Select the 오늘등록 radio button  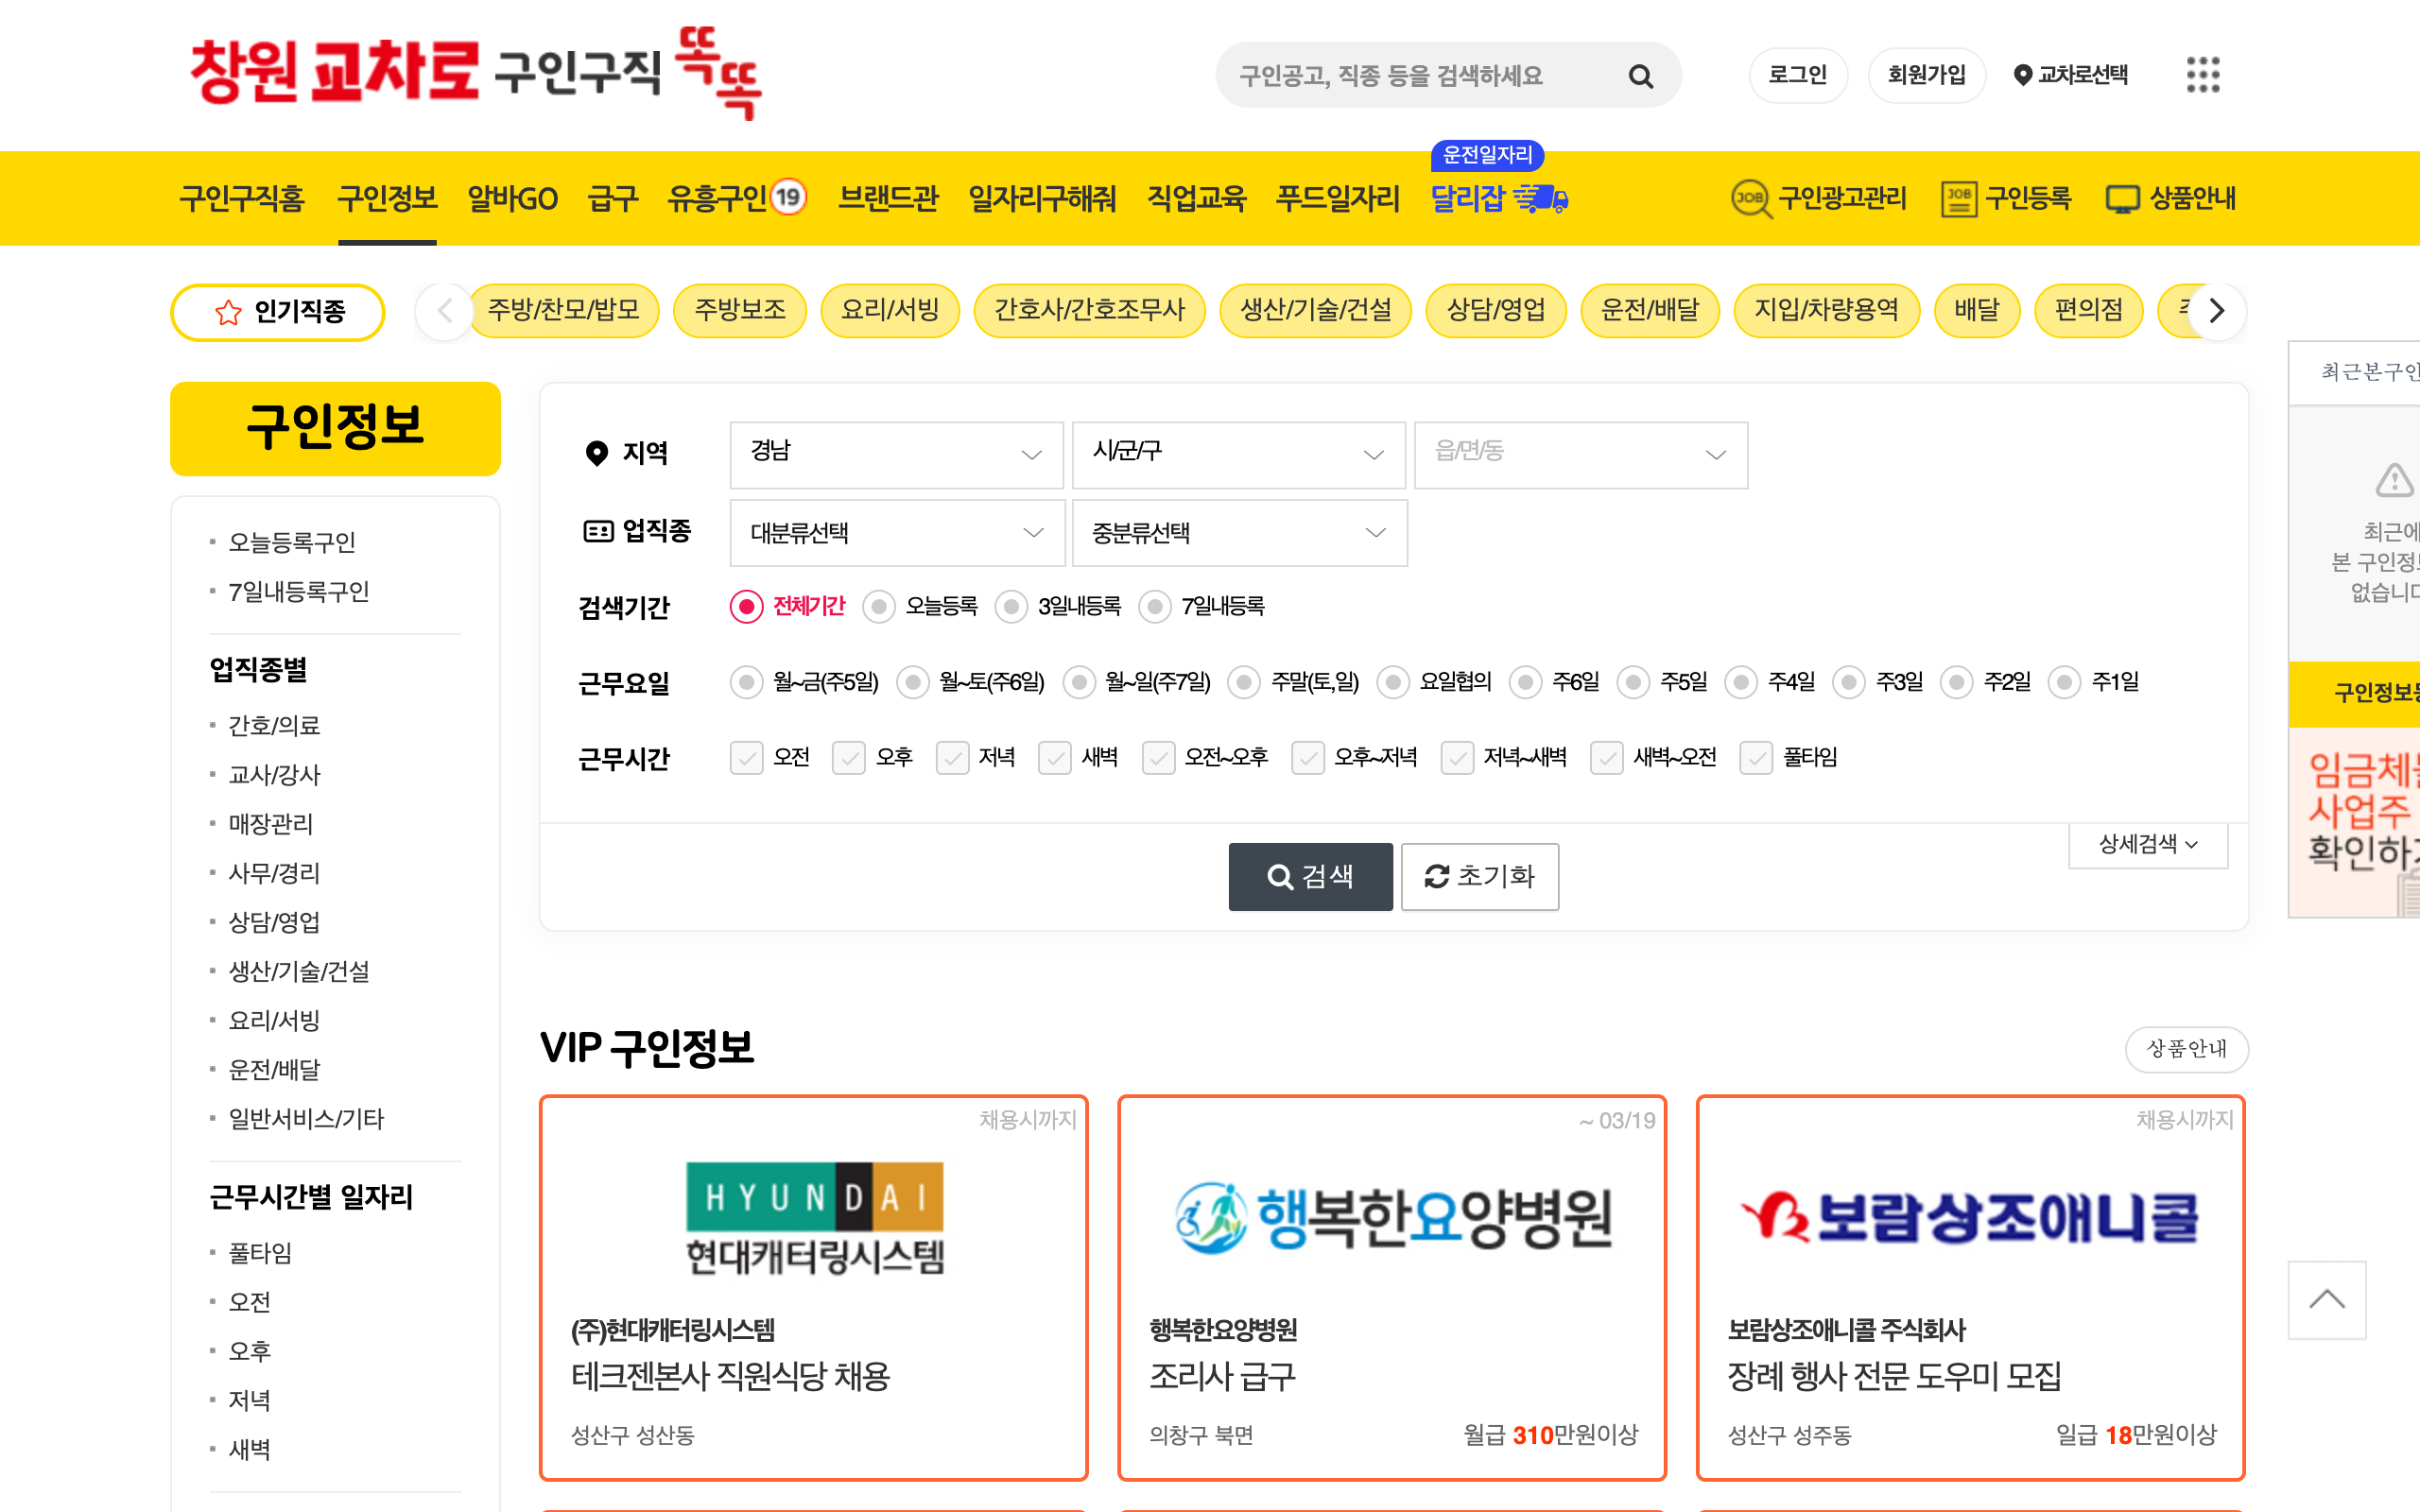tap(879, 606)
